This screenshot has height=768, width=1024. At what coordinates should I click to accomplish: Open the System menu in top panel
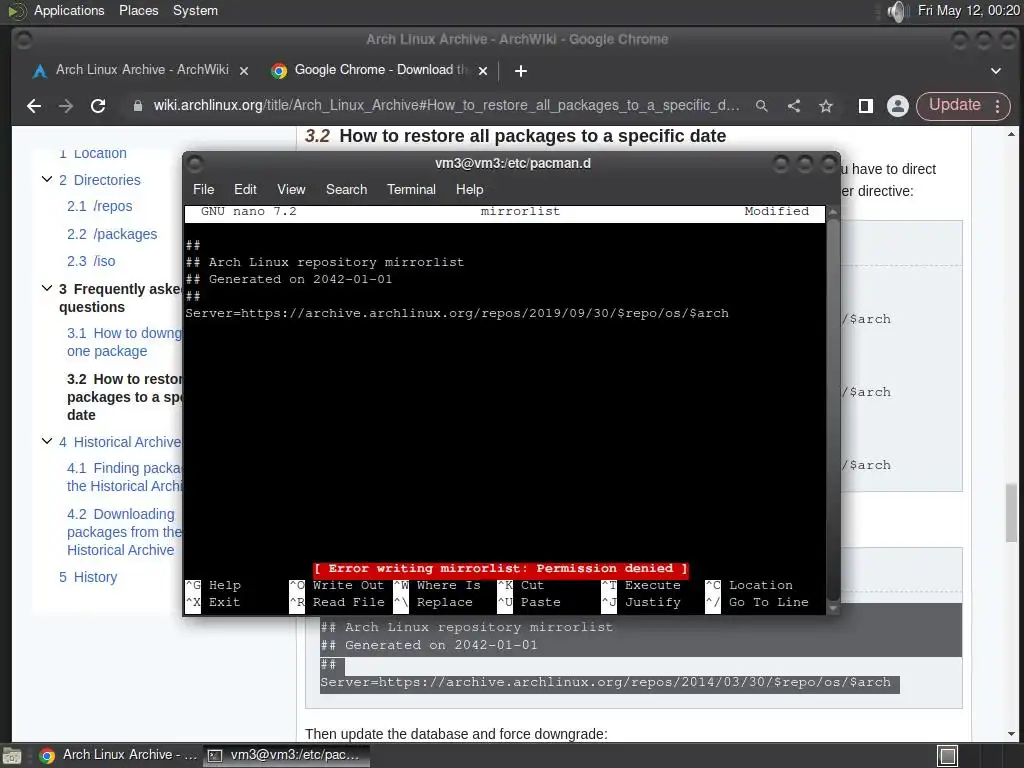click(x=195, y=10)
